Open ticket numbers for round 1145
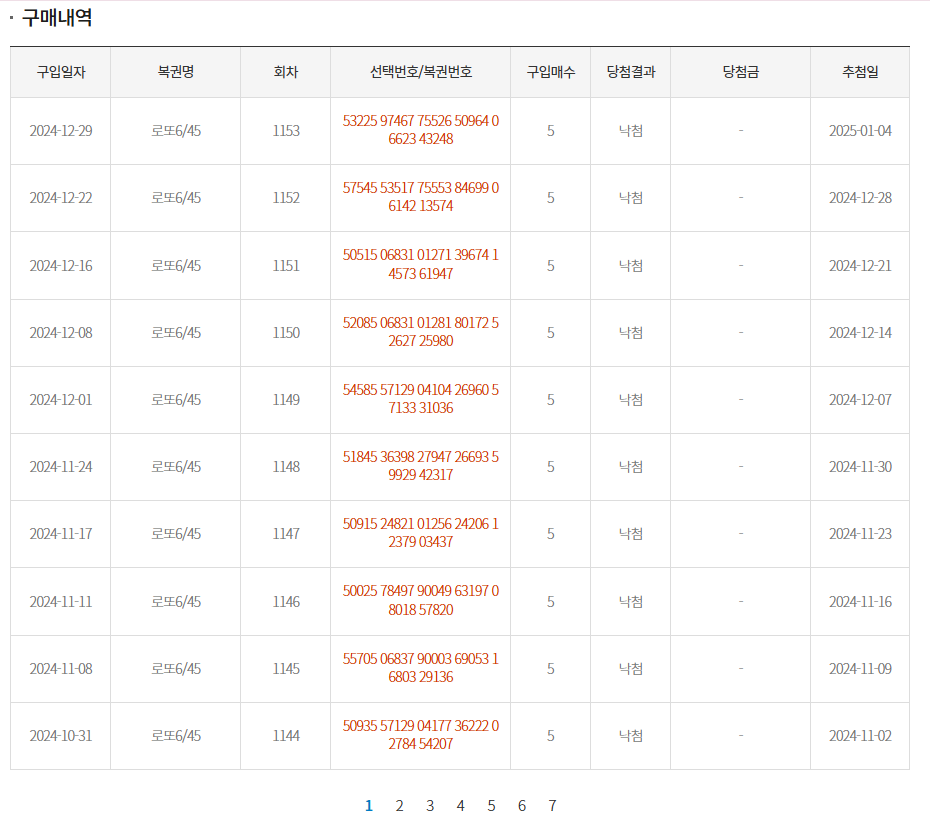Screen dimensions: 930x839 (x=420, y=668)
